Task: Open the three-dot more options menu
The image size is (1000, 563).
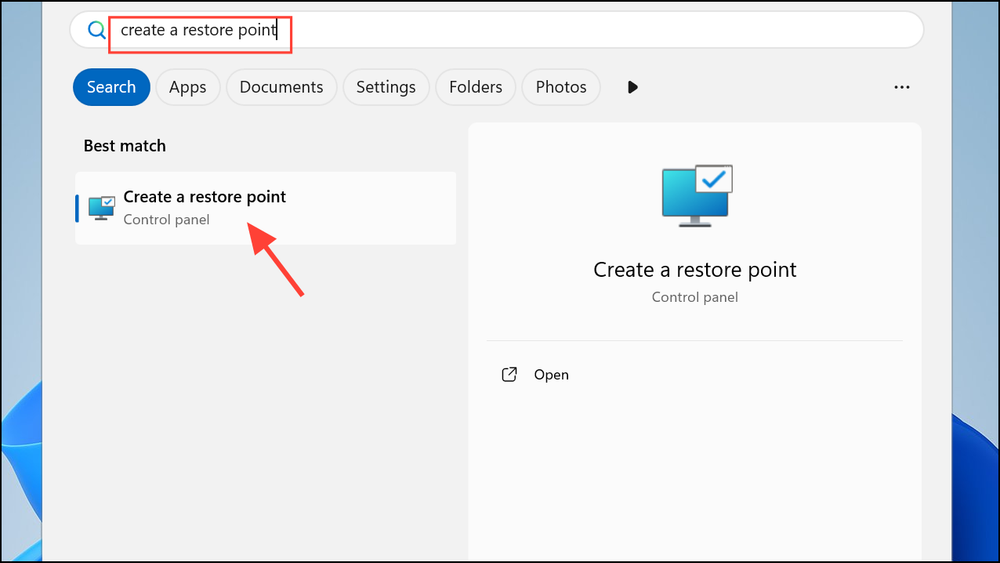Action: [901, 87]
